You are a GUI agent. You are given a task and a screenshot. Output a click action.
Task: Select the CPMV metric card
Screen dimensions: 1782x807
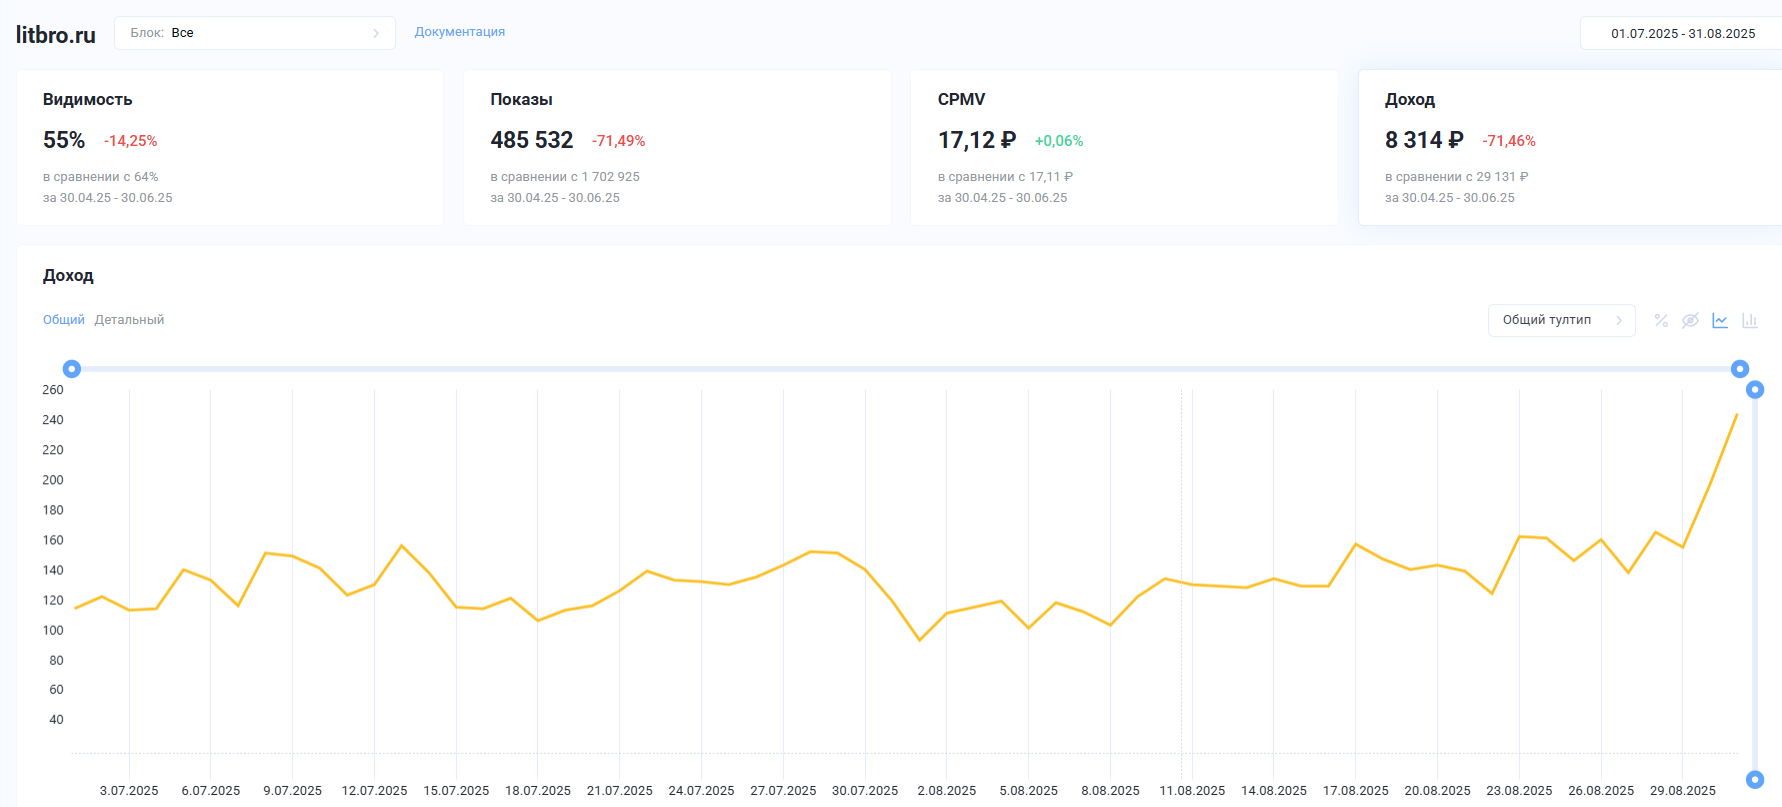pos(1124,148)
